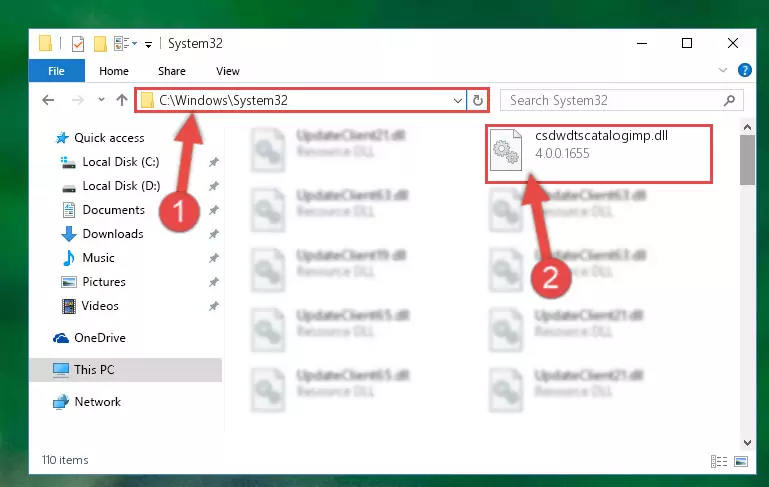Open Documents in Quick access
This screenshot has width=769, height=487.
click(113, 210)
